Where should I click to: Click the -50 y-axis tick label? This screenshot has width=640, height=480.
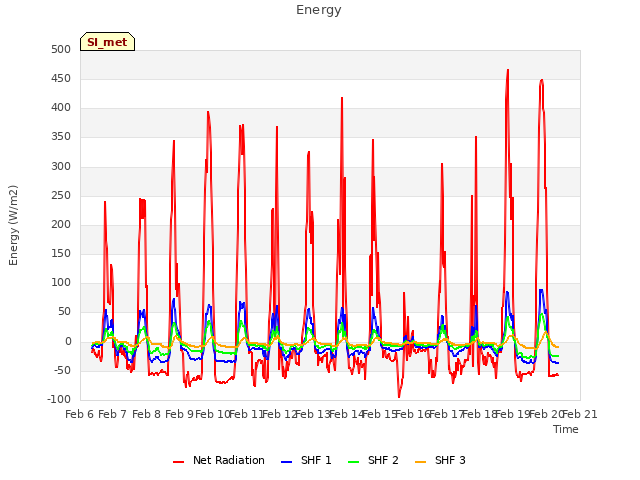[x=62, y=371]
